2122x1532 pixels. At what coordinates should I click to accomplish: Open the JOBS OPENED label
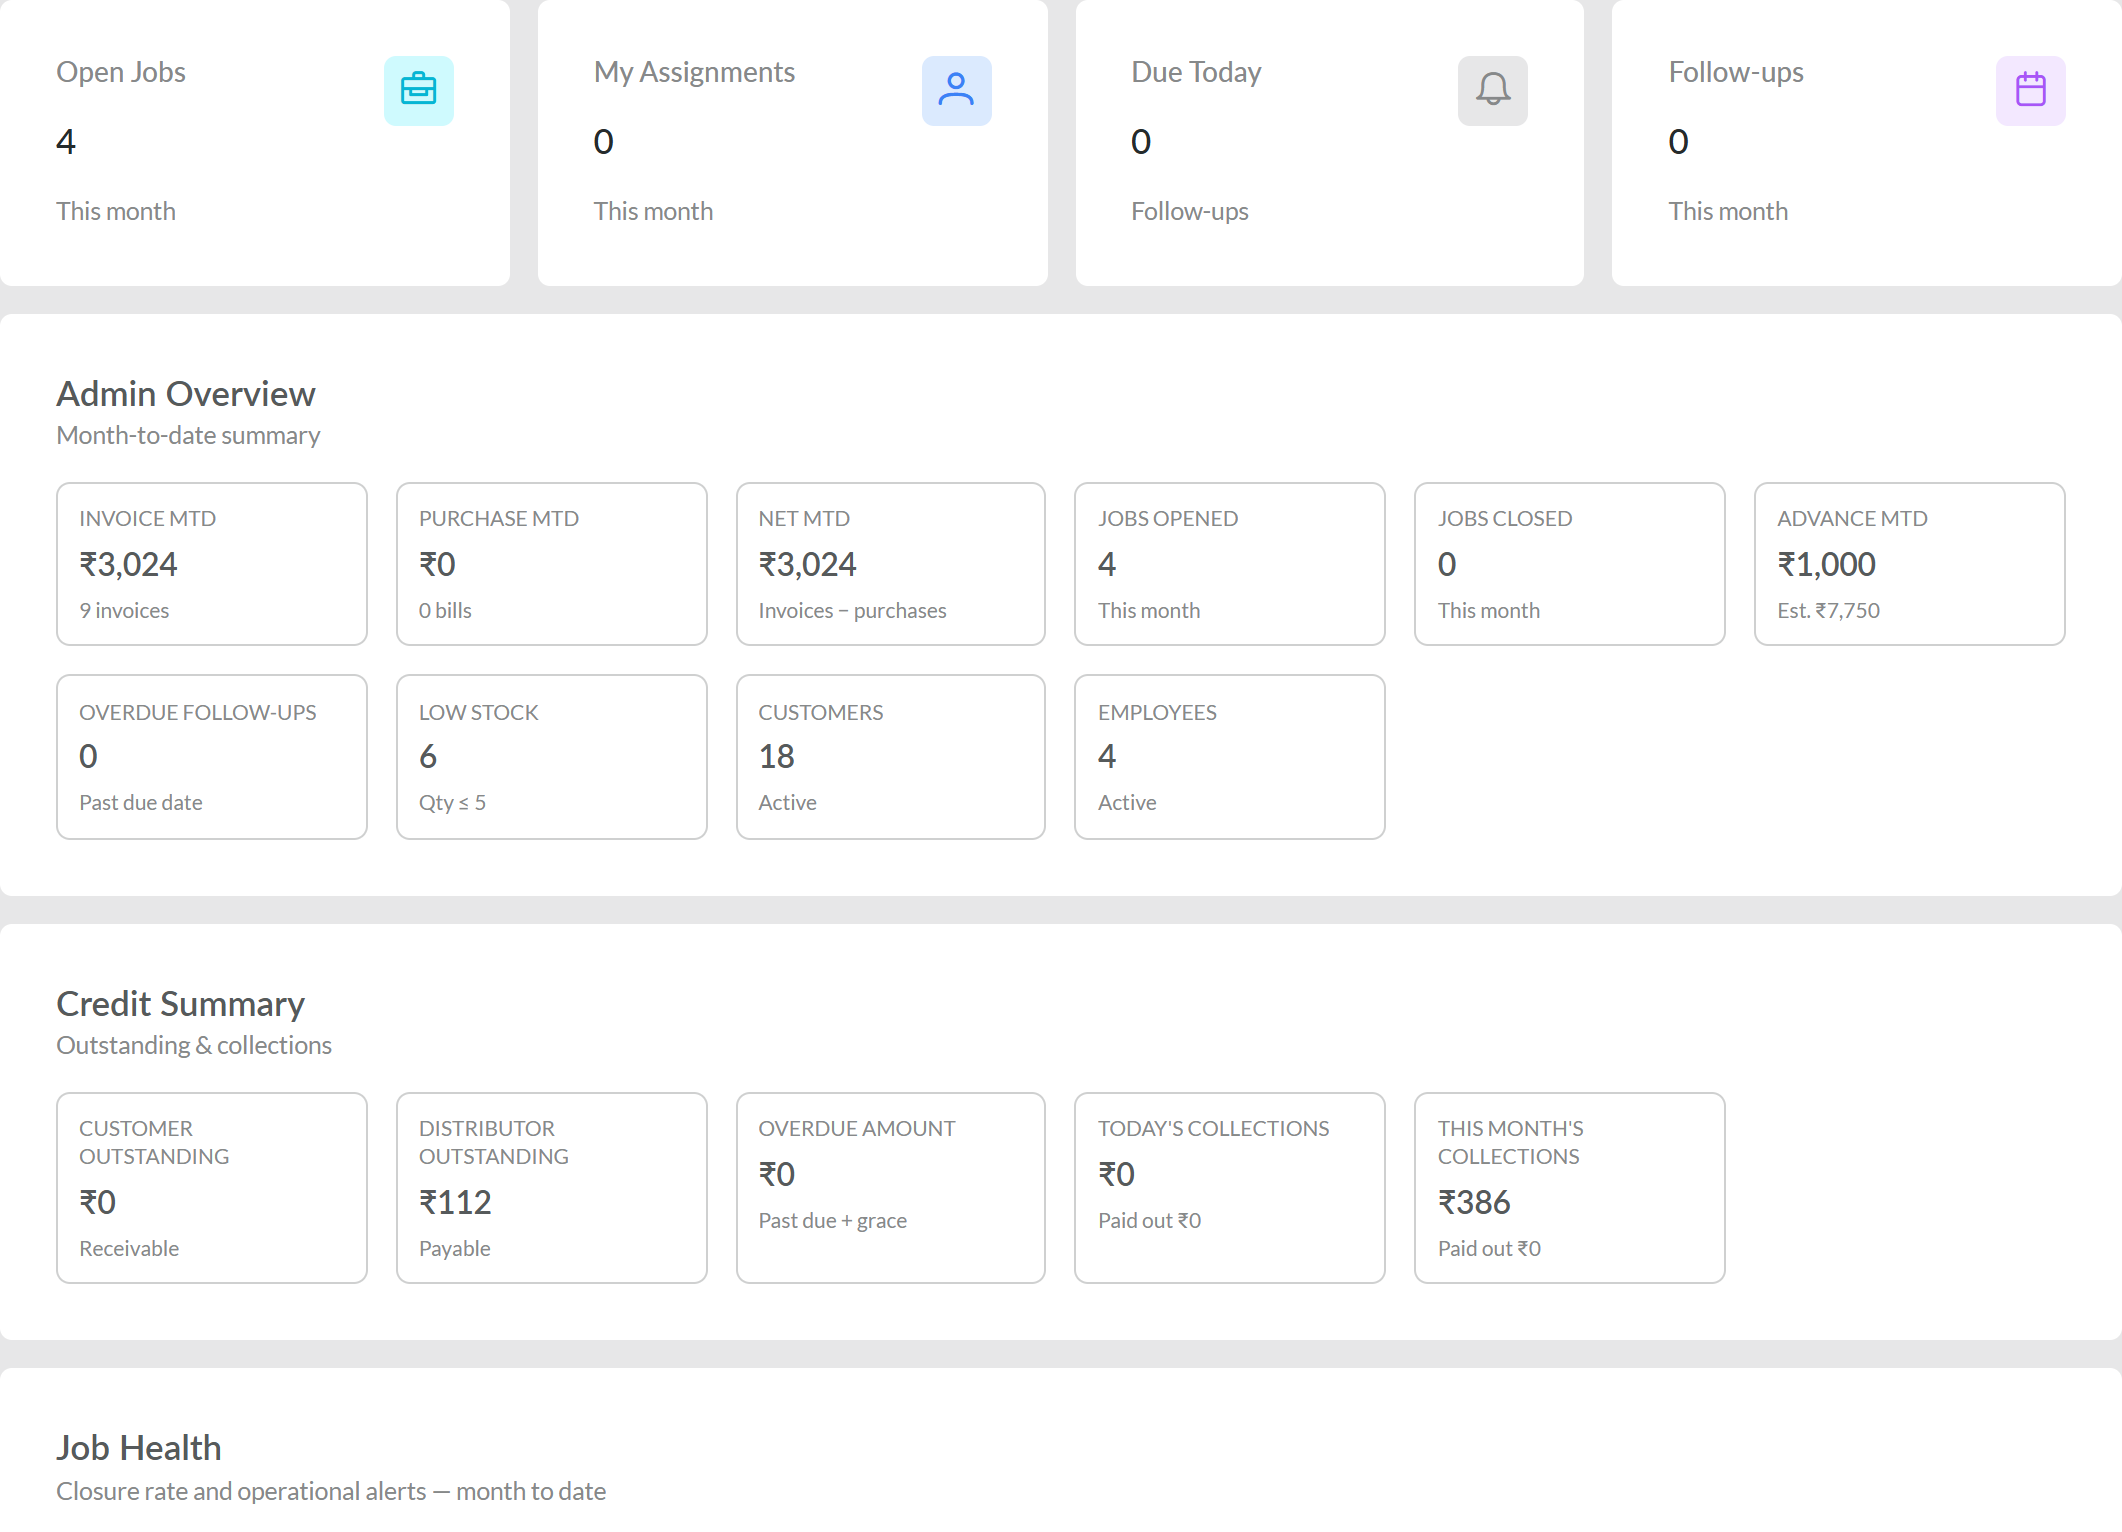point(1168,518)
